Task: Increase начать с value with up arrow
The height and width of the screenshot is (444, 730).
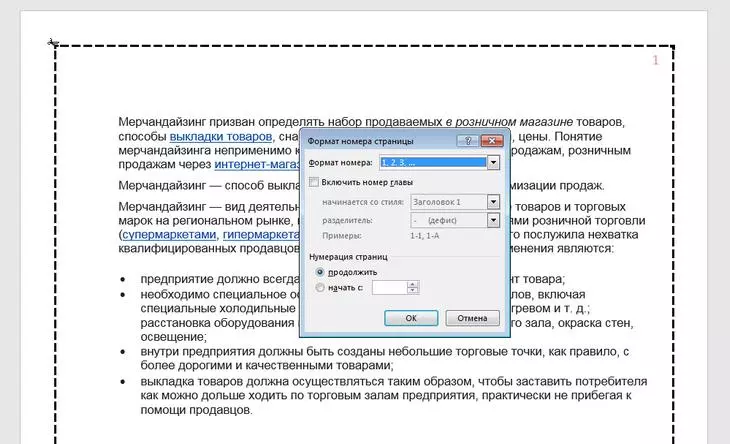Action: pyautogui.click(x=412, y=284)
